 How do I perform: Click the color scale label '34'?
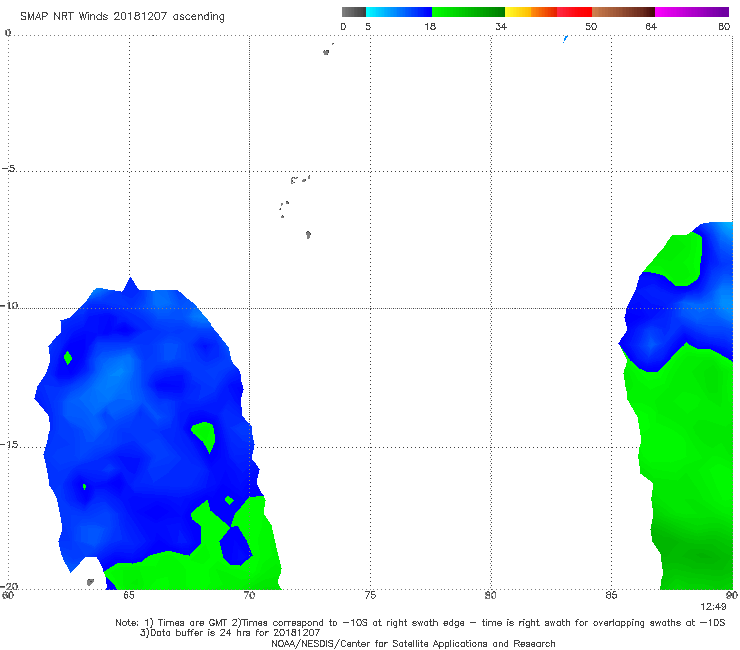point(501,26)
